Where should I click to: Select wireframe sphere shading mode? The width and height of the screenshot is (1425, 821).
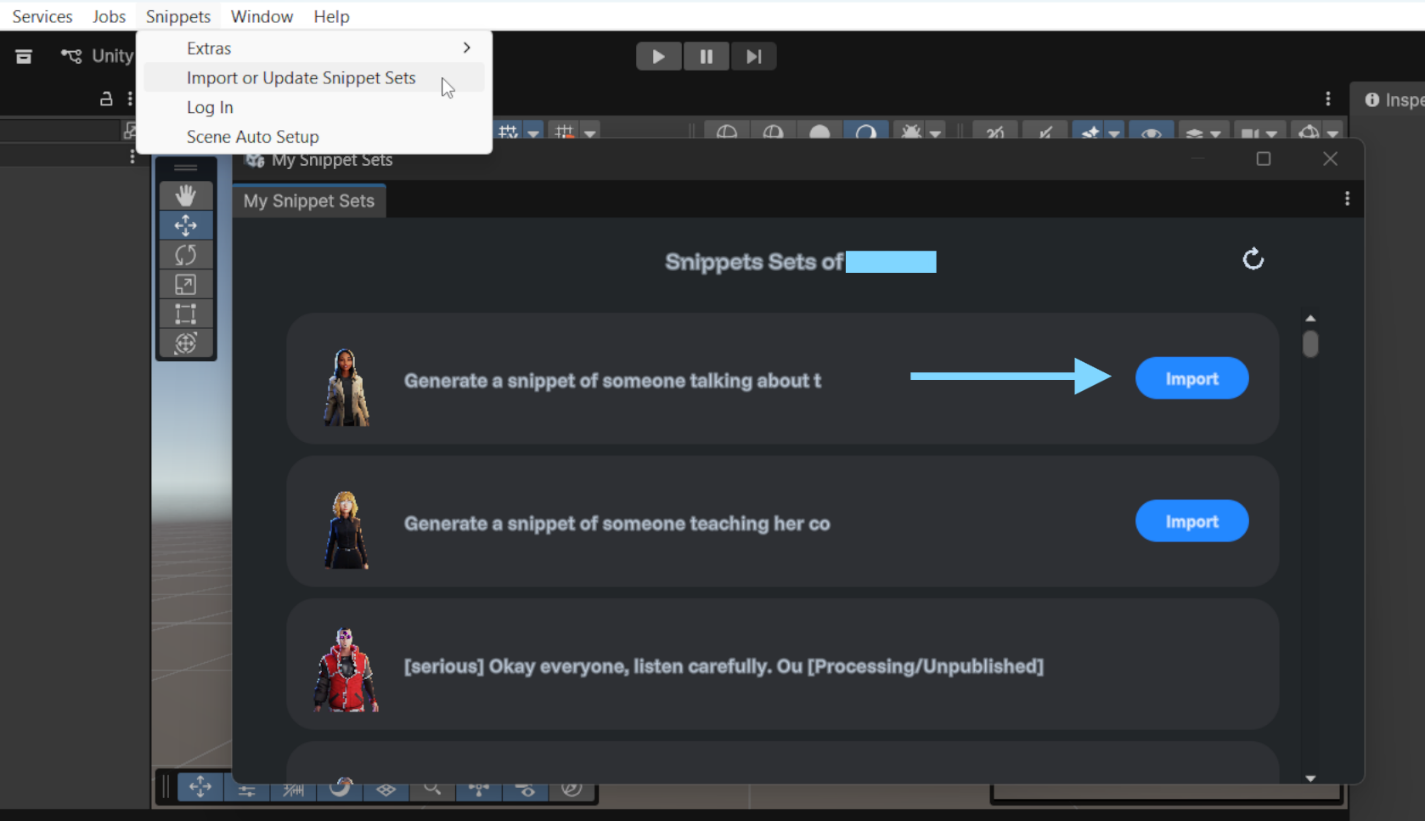click(727, 132)
